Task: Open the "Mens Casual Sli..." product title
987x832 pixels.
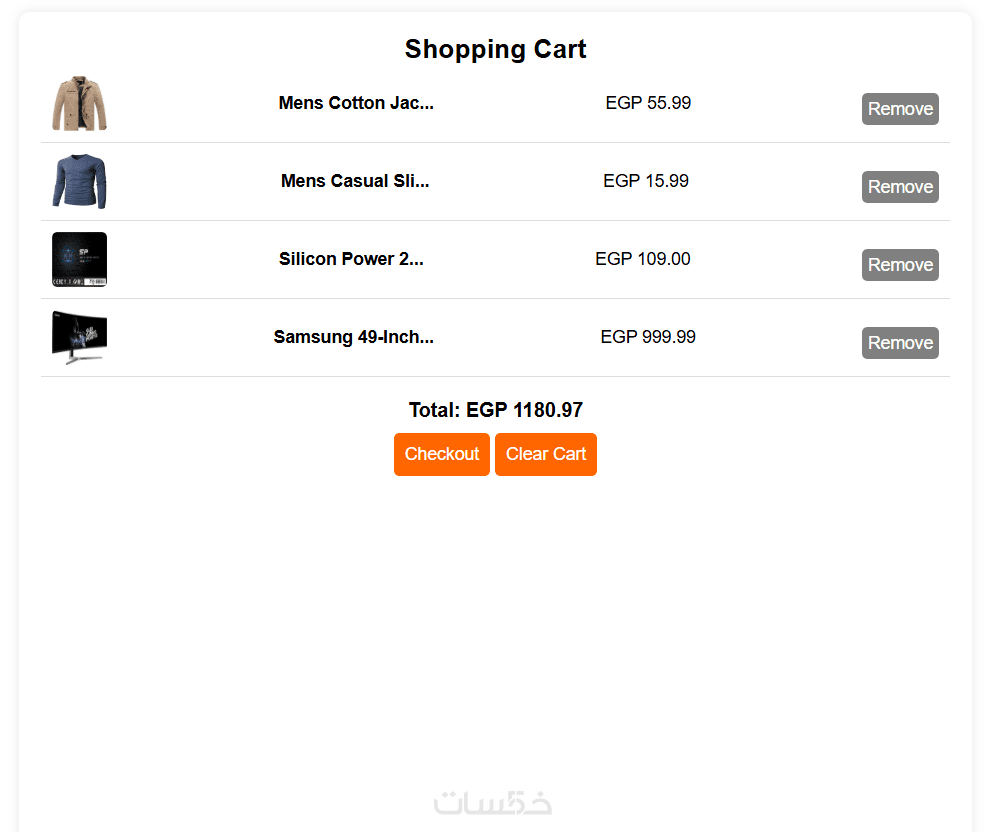Action: 355,181
